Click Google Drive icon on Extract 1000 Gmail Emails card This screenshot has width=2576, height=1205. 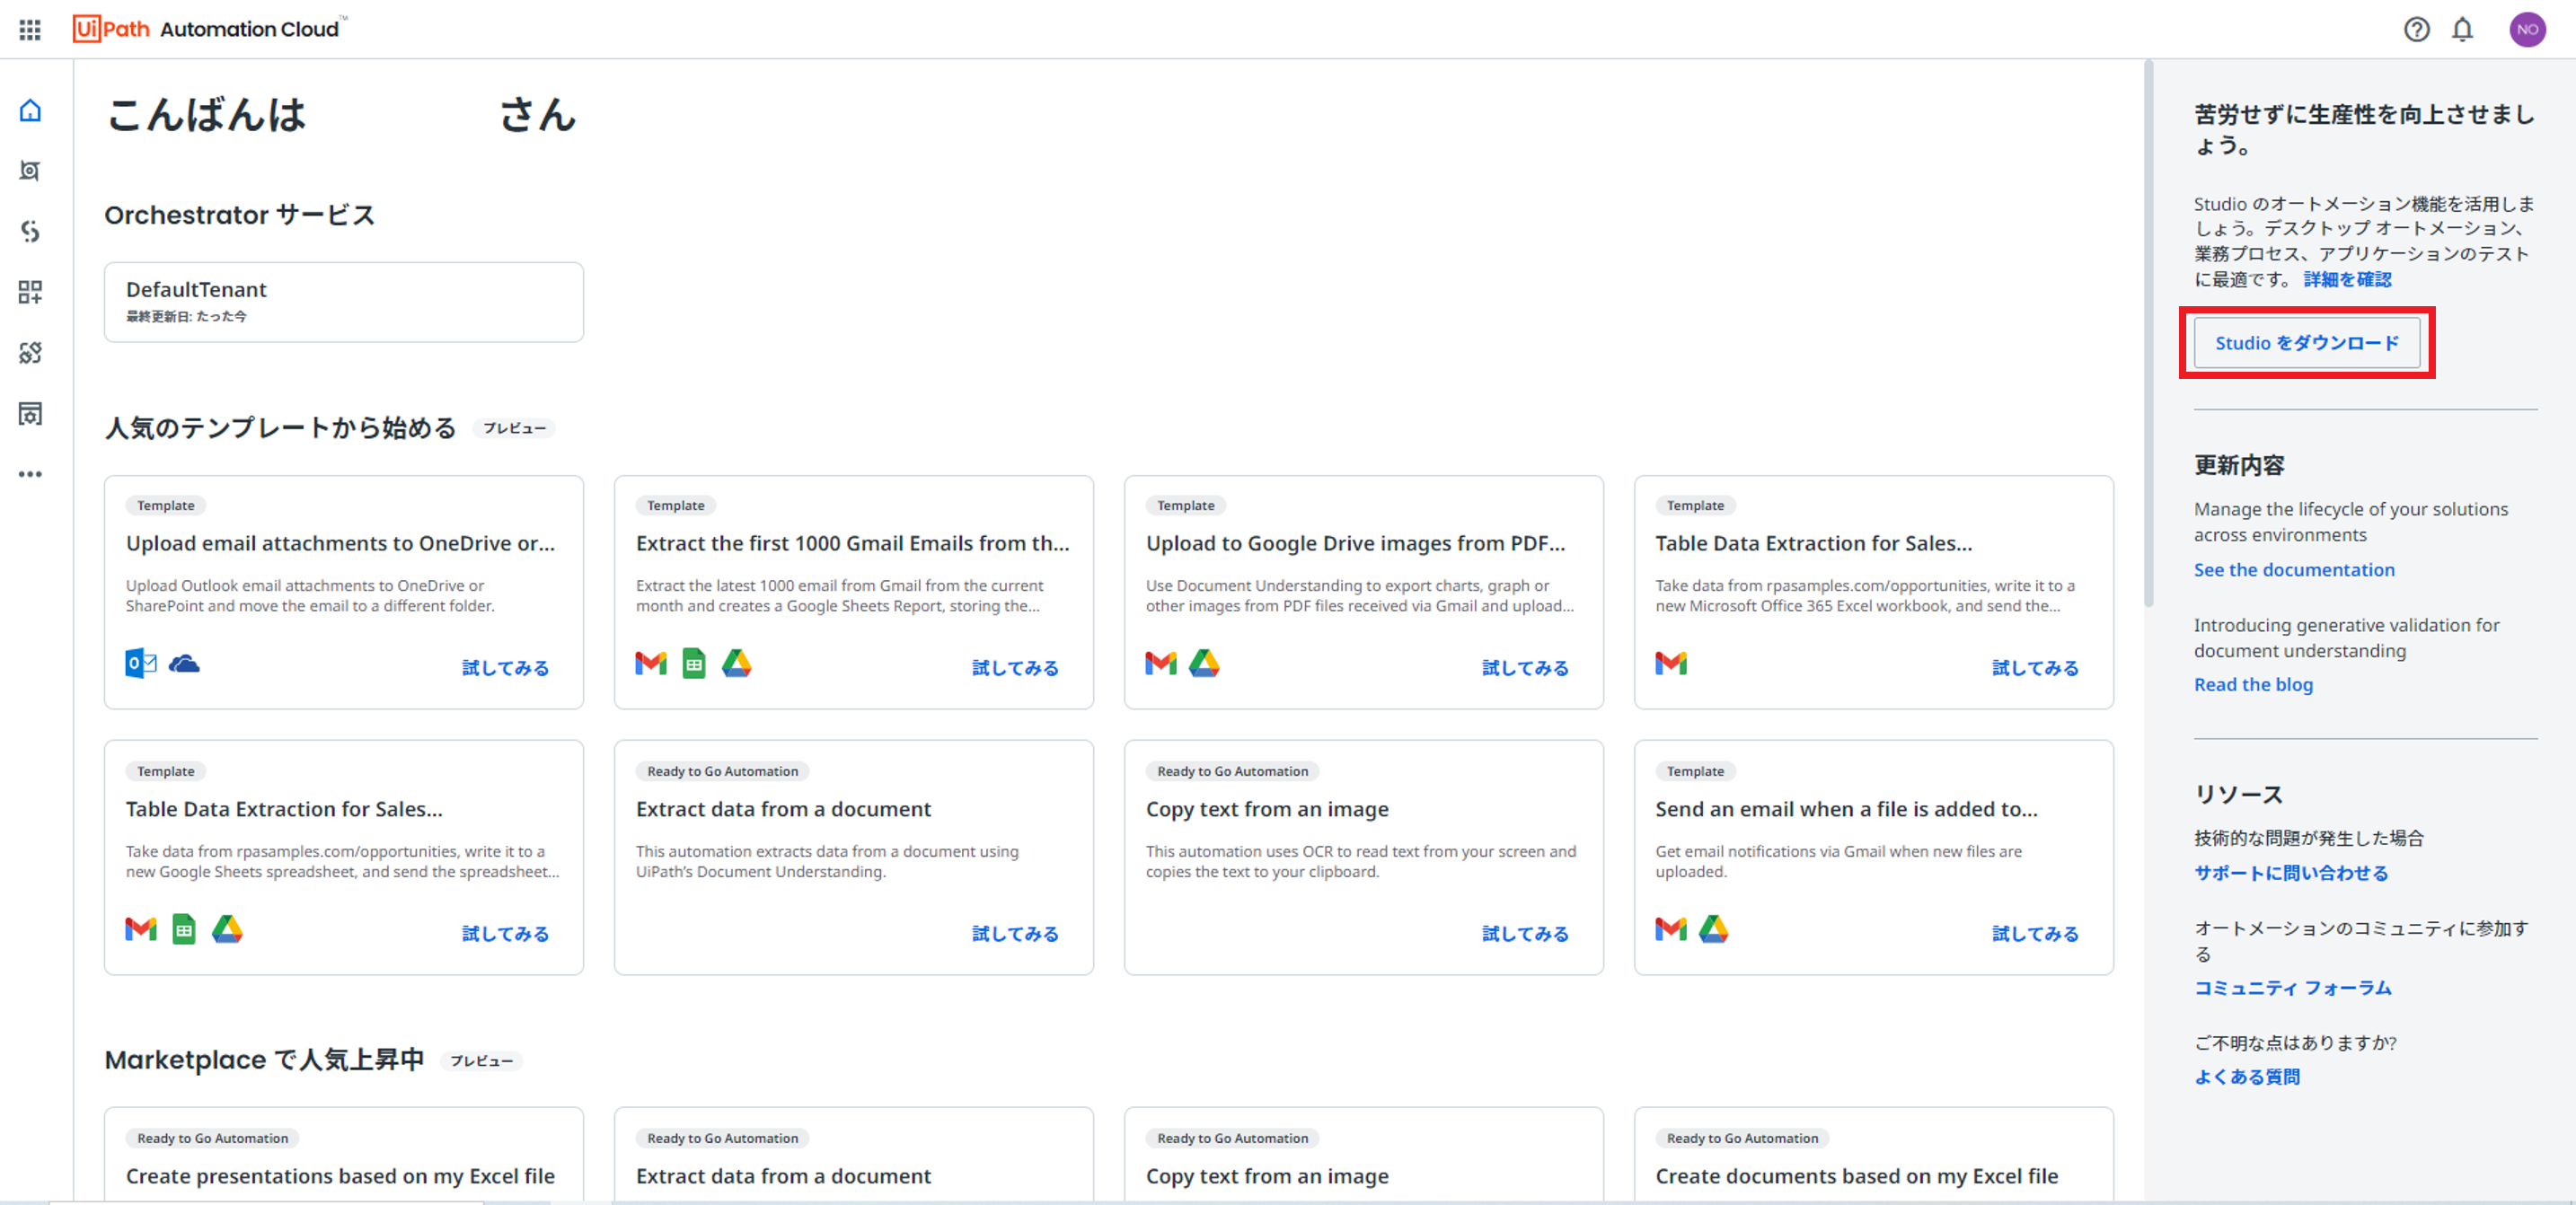coord(737,663)
